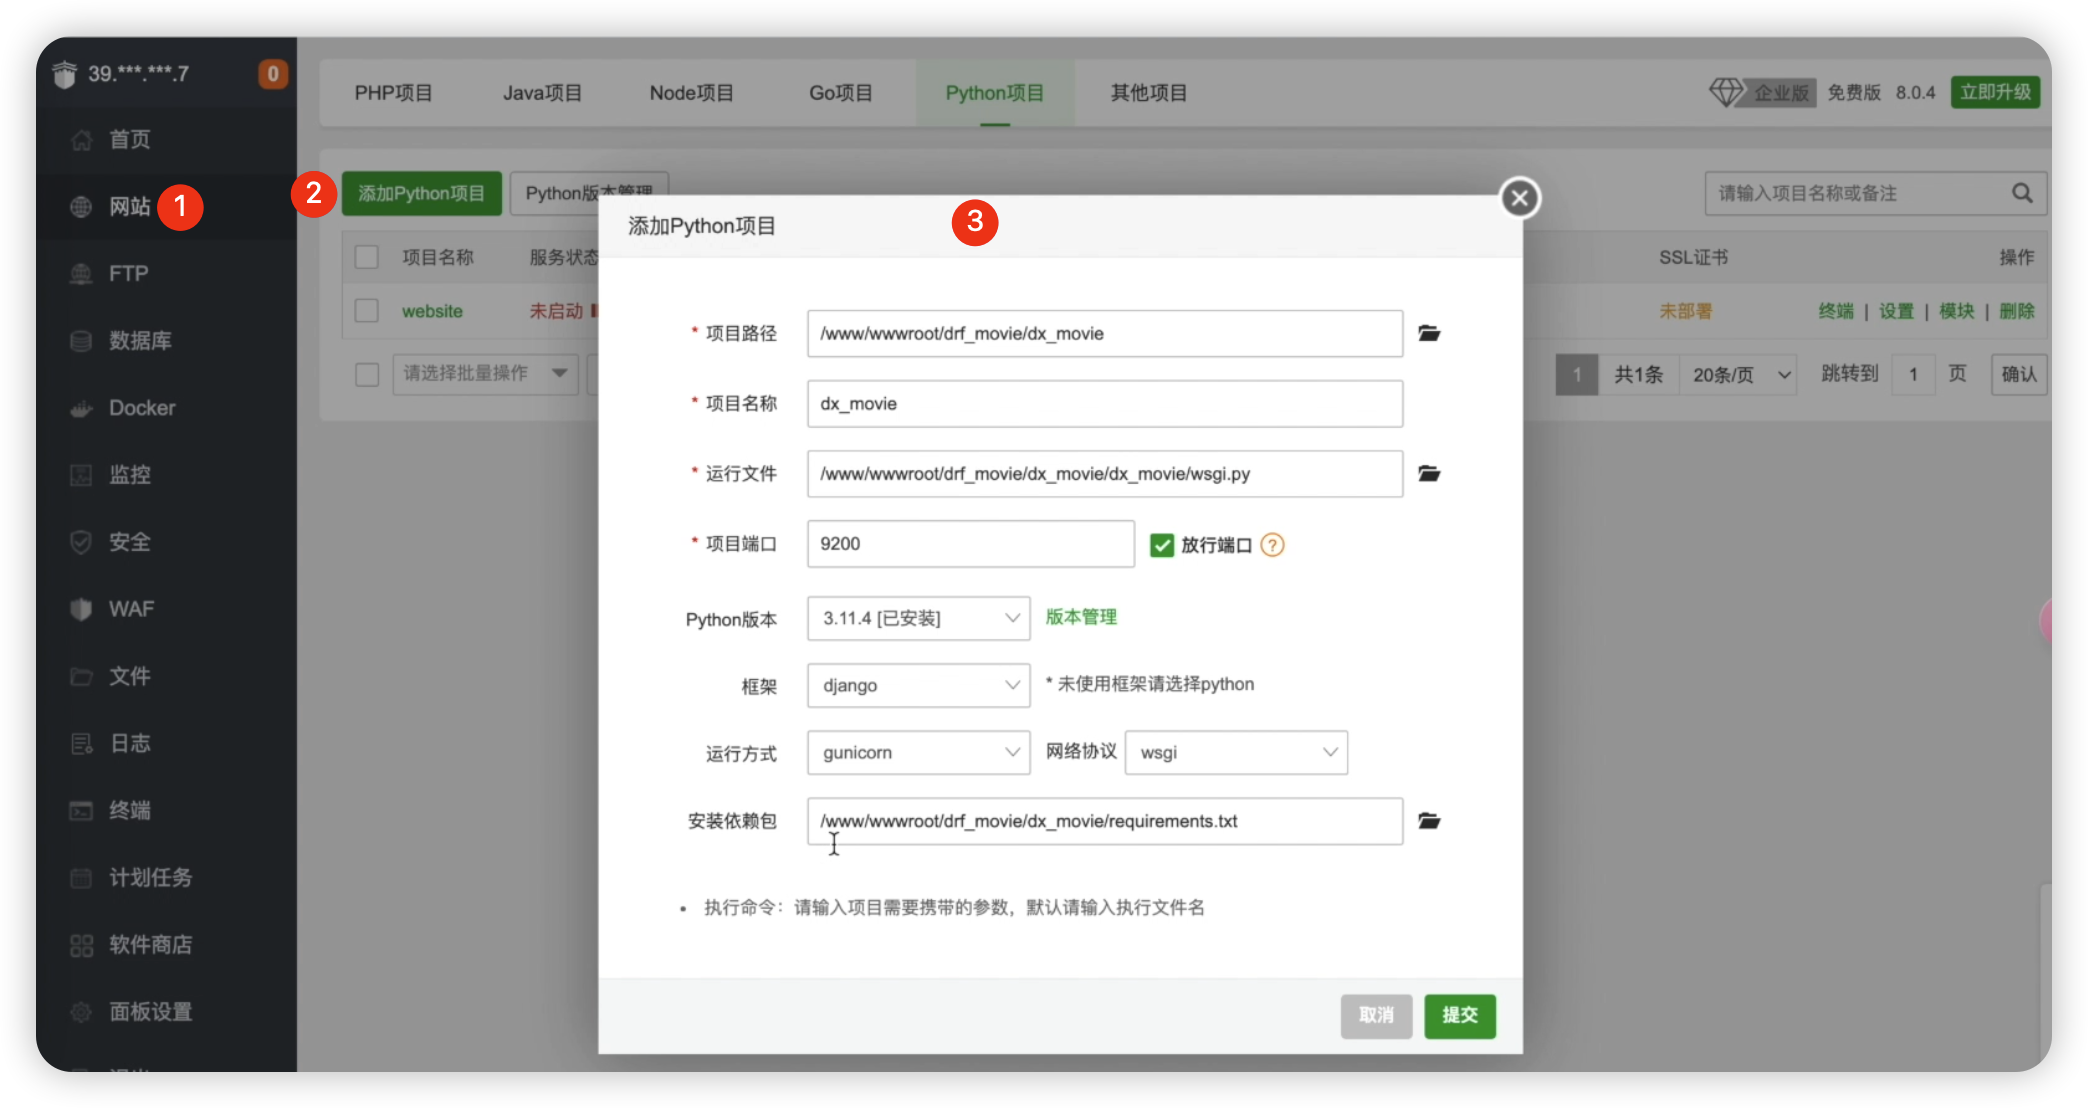
Task: Switch to Node项目 tab
Action: [x=691, y=93]
